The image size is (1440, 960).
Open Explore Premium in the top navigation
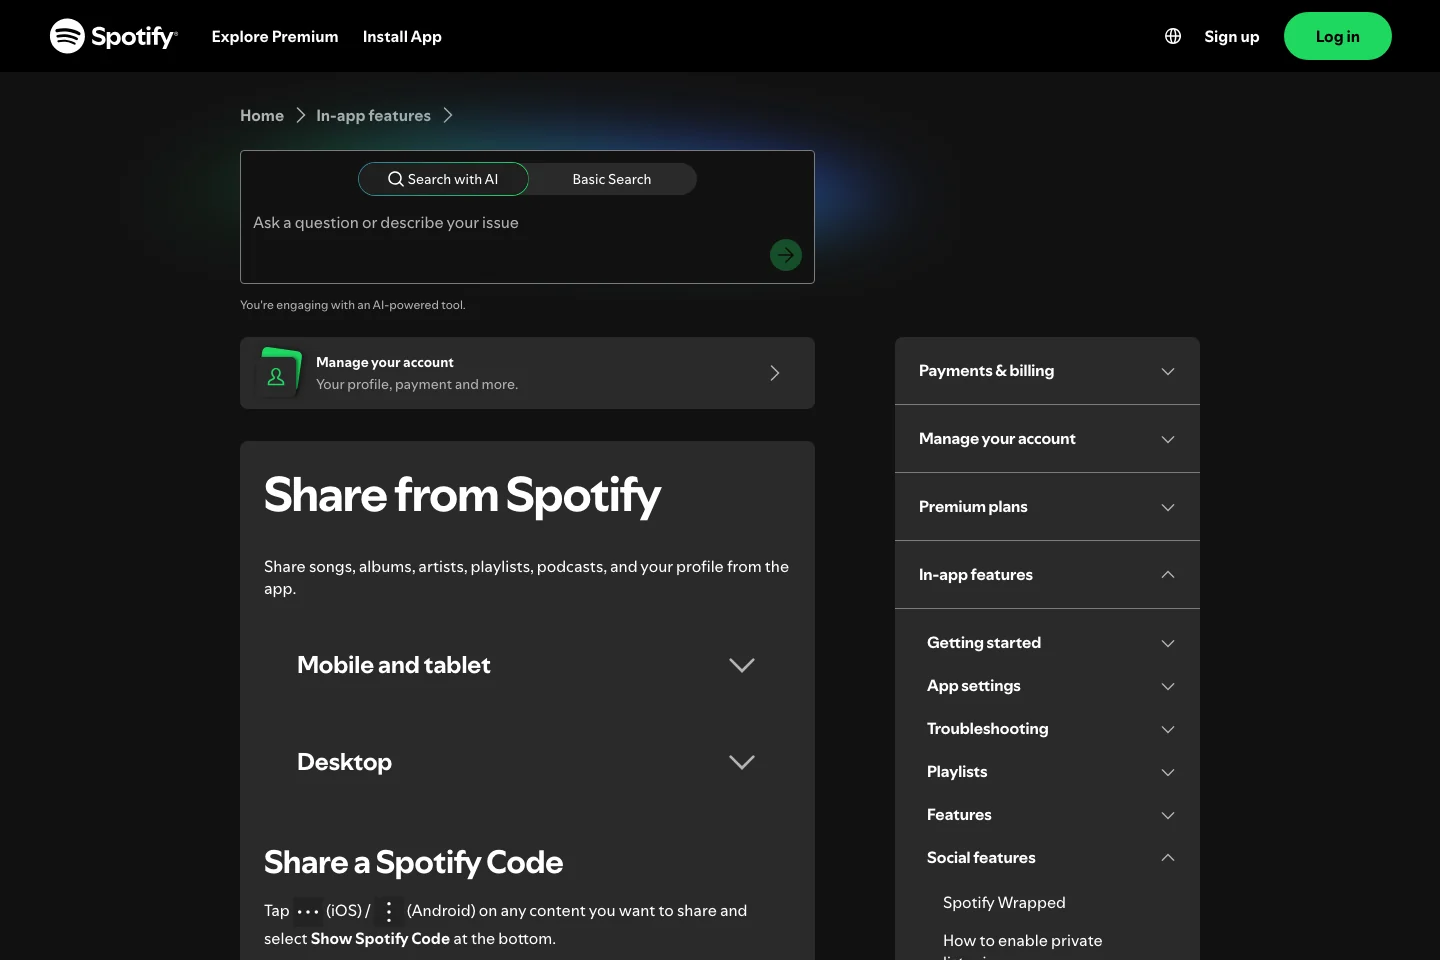(275, 36)
